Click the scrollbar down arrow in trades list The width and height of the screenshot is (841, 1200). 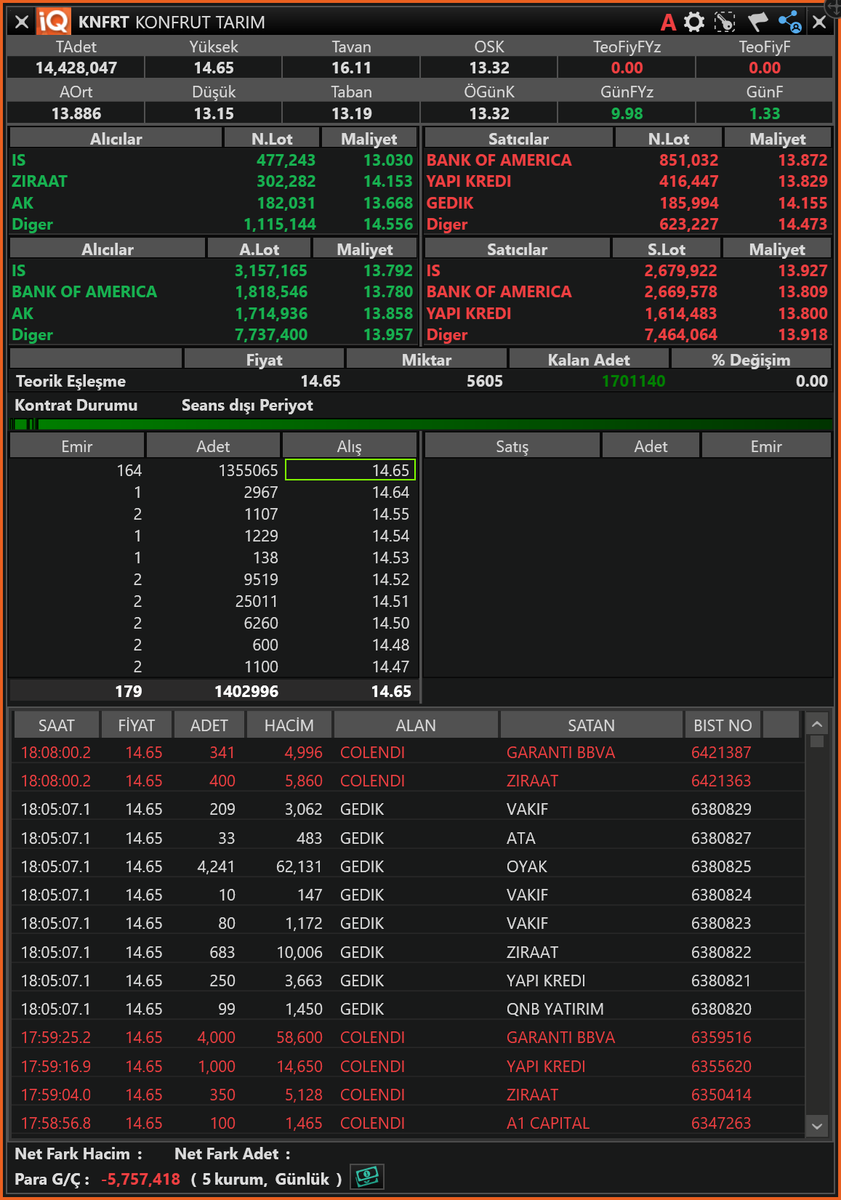(817, 1126)
